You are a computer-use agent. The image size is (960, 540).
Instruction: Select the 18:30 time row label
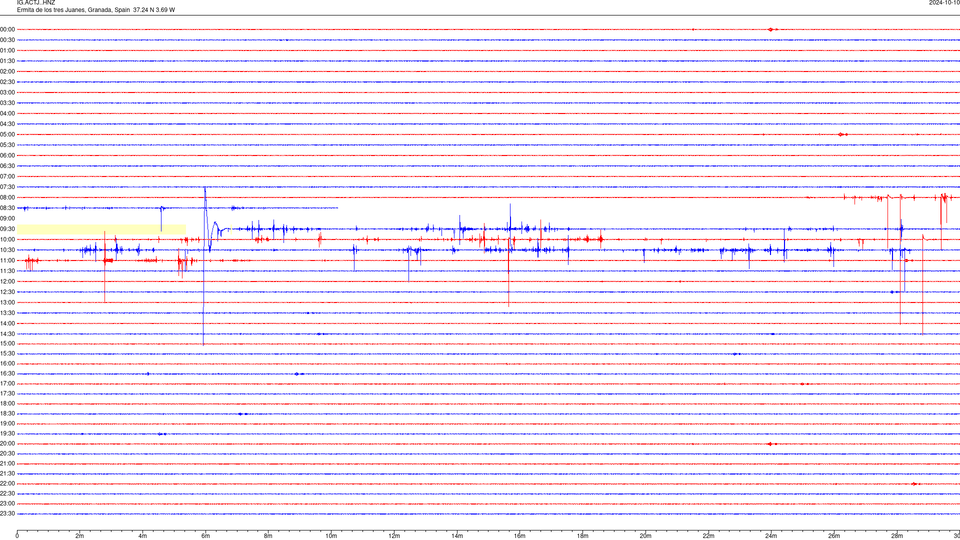click(x=7, y=414)
